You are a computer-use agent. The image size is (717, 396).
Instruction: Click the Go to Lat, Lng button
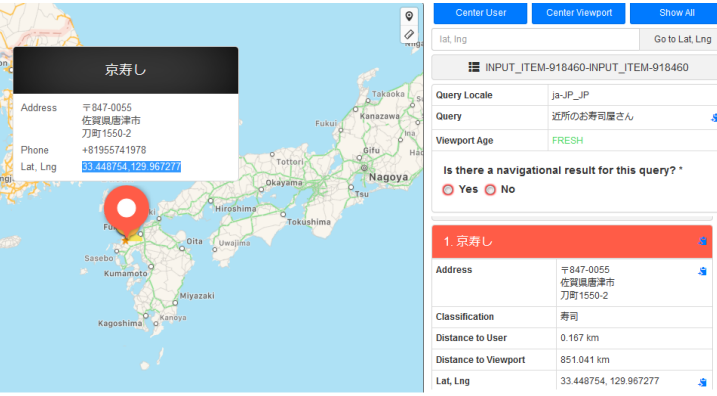679,39
